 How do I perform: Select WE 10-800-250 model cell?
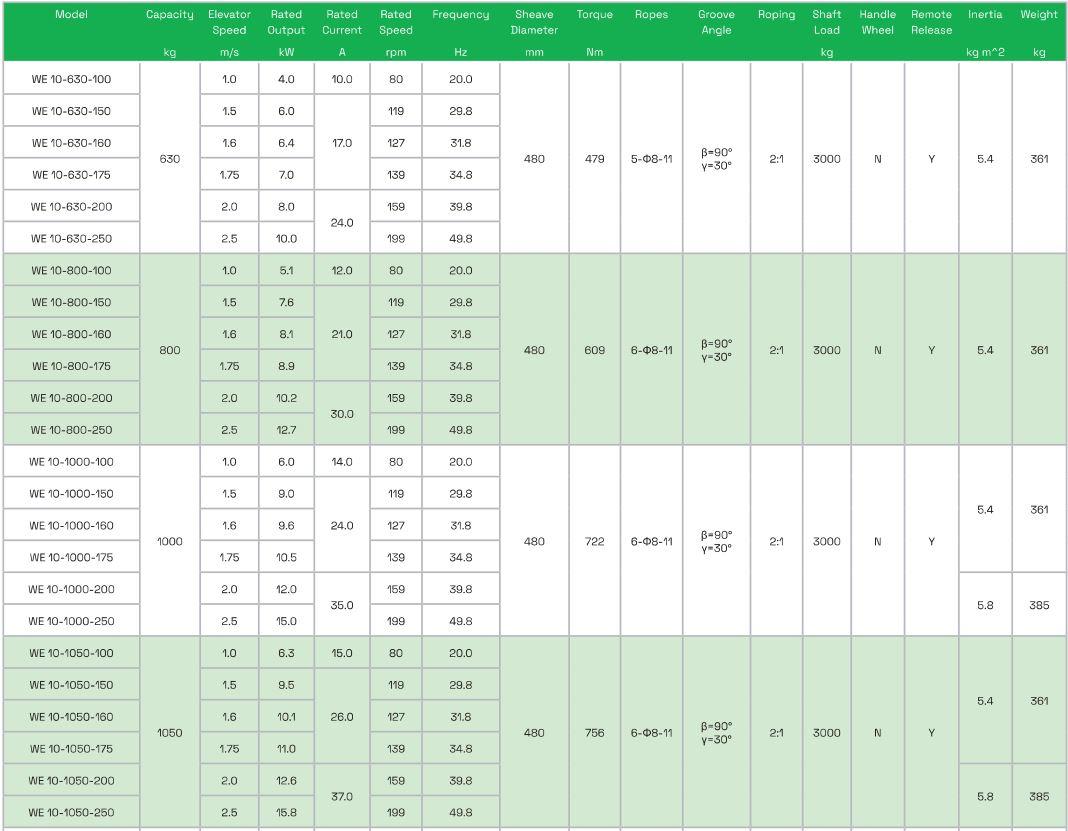pyautogui.click(x=71, y=430)
